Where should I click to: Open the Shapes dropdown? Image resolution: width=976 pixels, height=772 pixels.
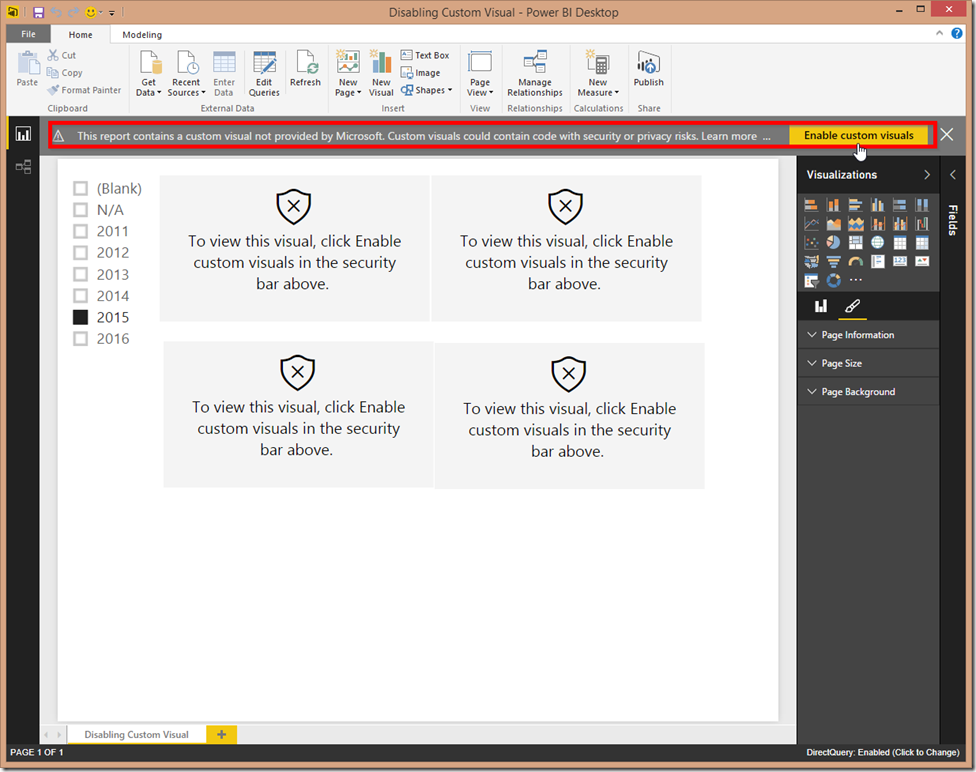[427, 90]
